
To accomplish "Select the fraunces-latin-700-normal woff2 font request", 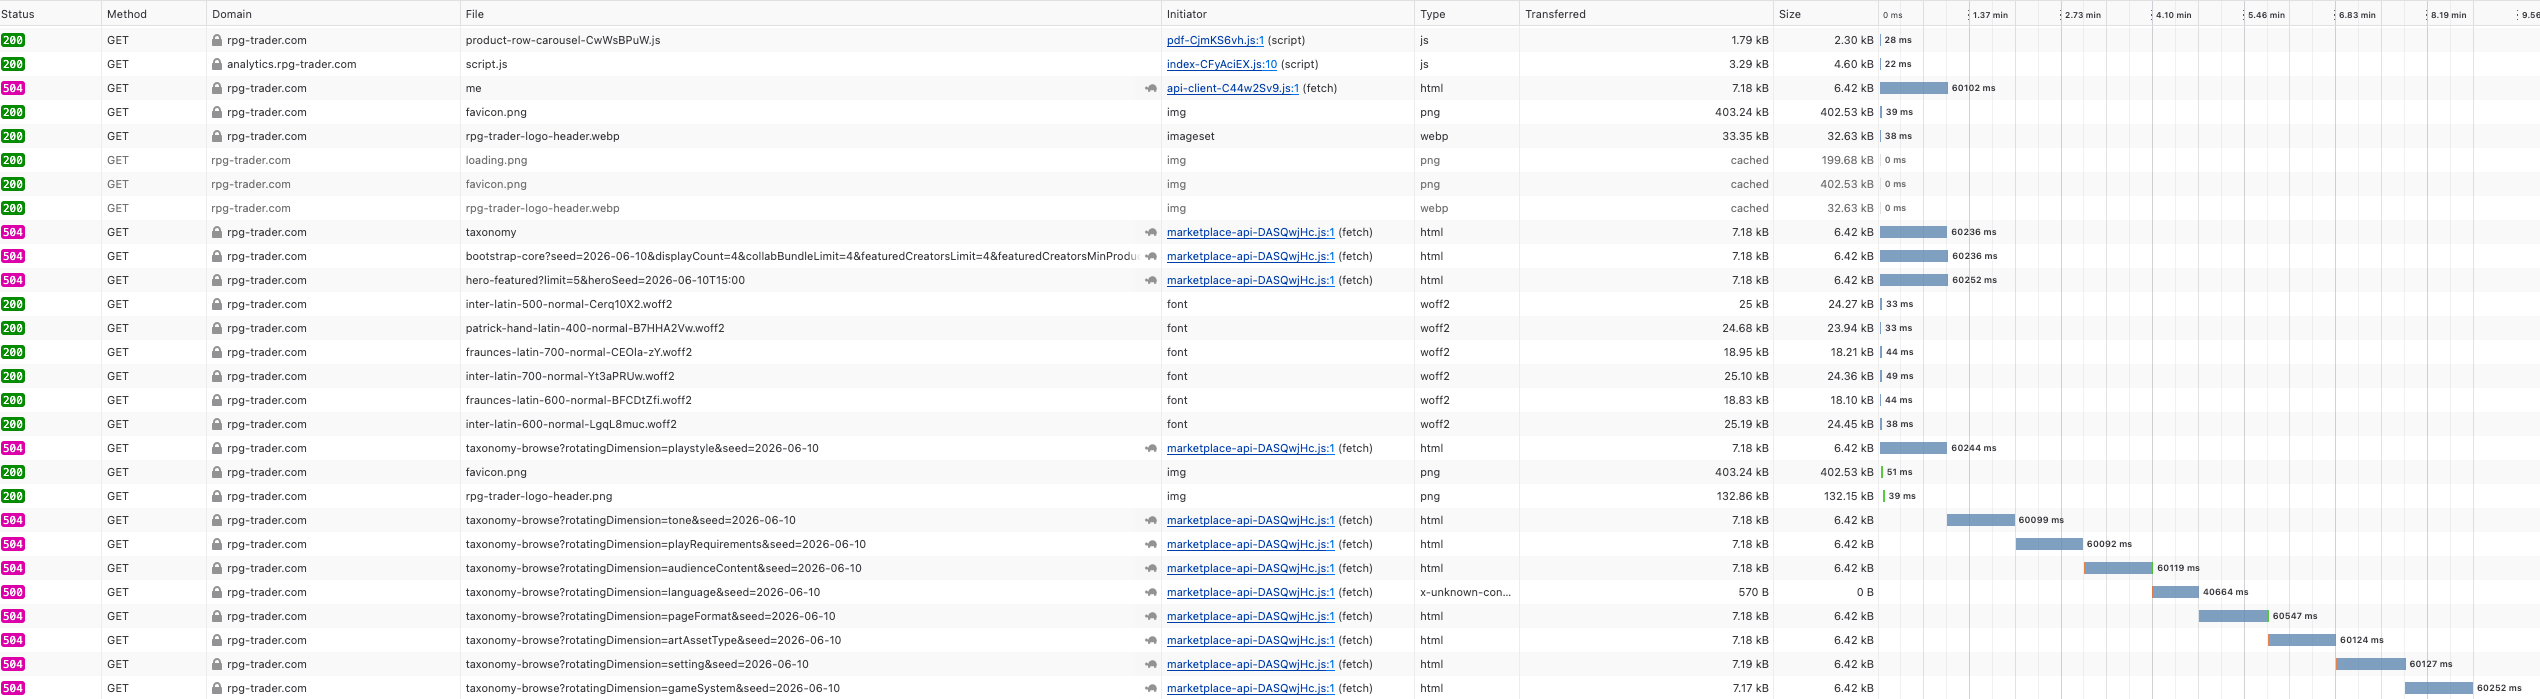I will (1270, 352).
